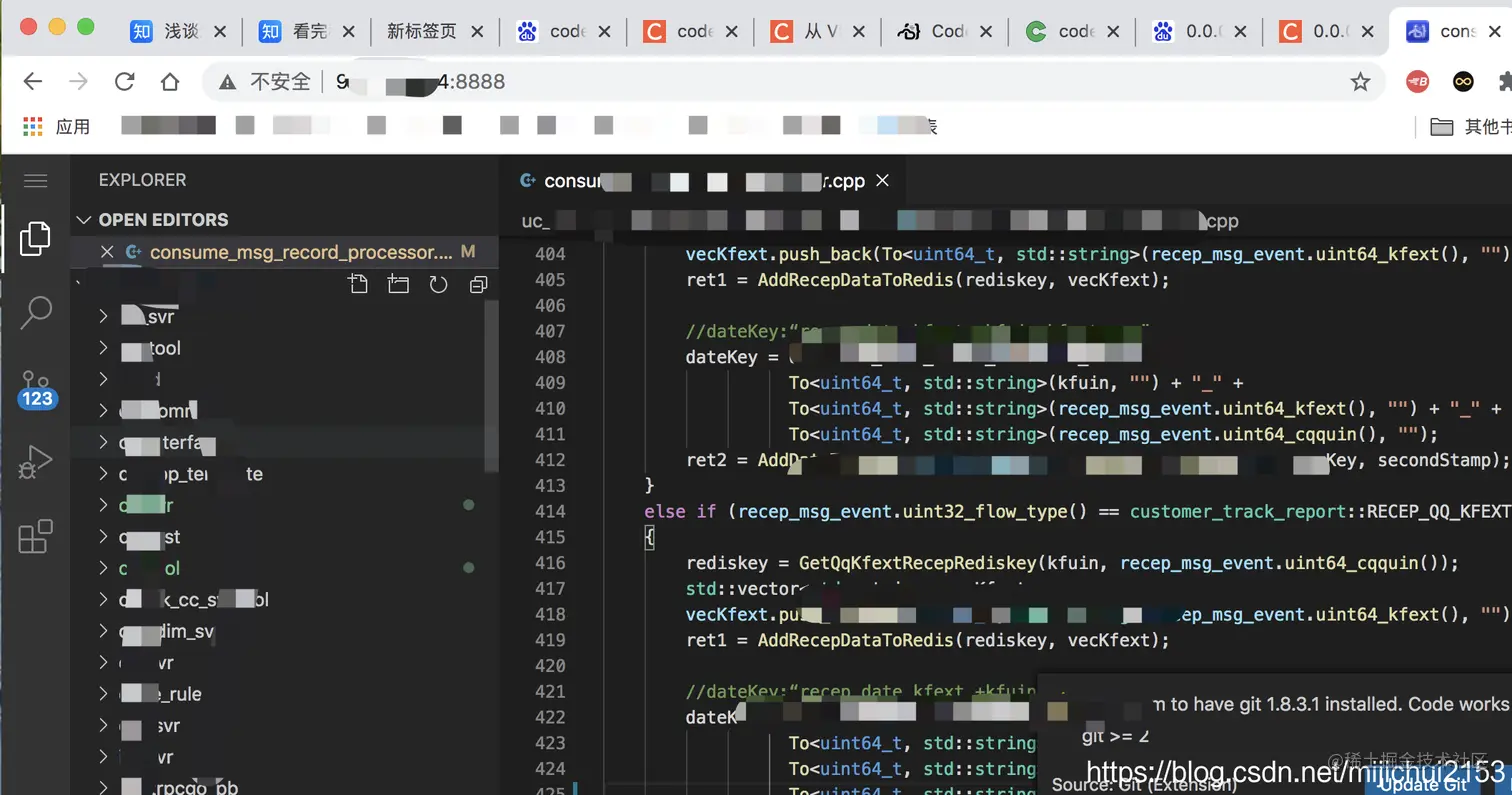Go back in browser history
Image resolution: width=1512 pixels, height=795 pixels.
pyautogui.click(x=32, y=82)
